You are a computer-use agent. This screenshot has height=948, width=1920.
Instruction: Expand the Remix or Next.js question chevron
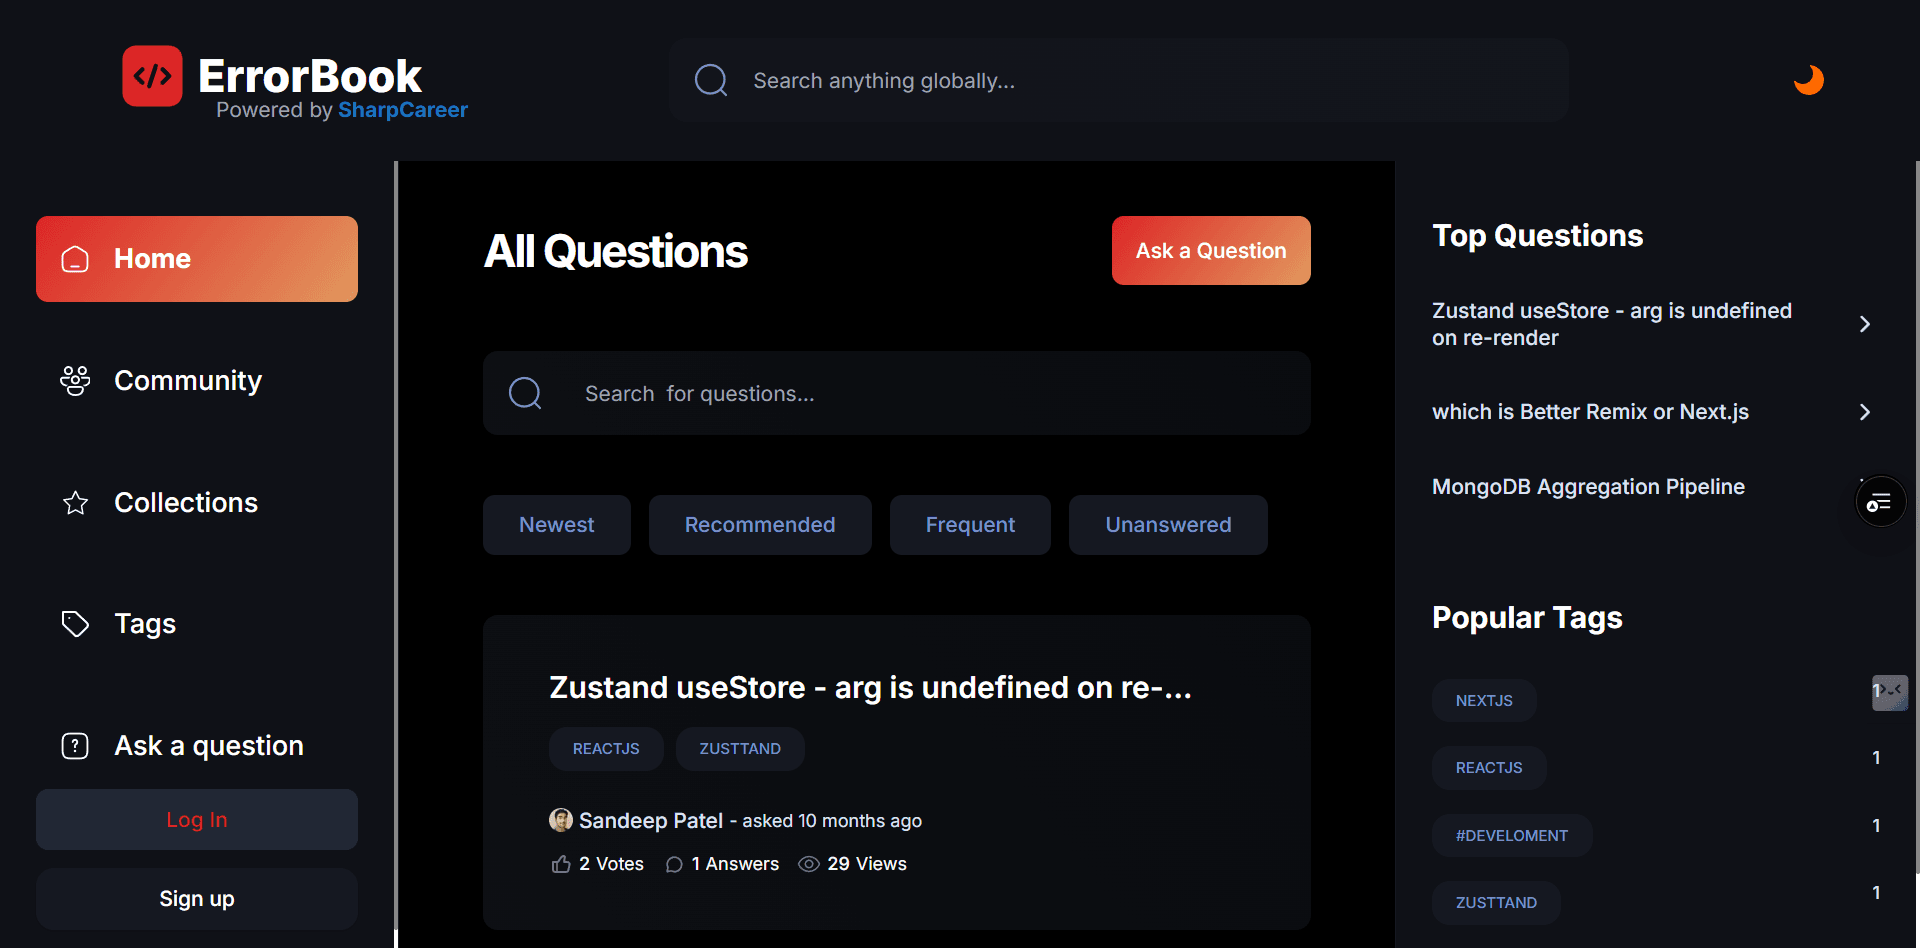click(1864, 412)
